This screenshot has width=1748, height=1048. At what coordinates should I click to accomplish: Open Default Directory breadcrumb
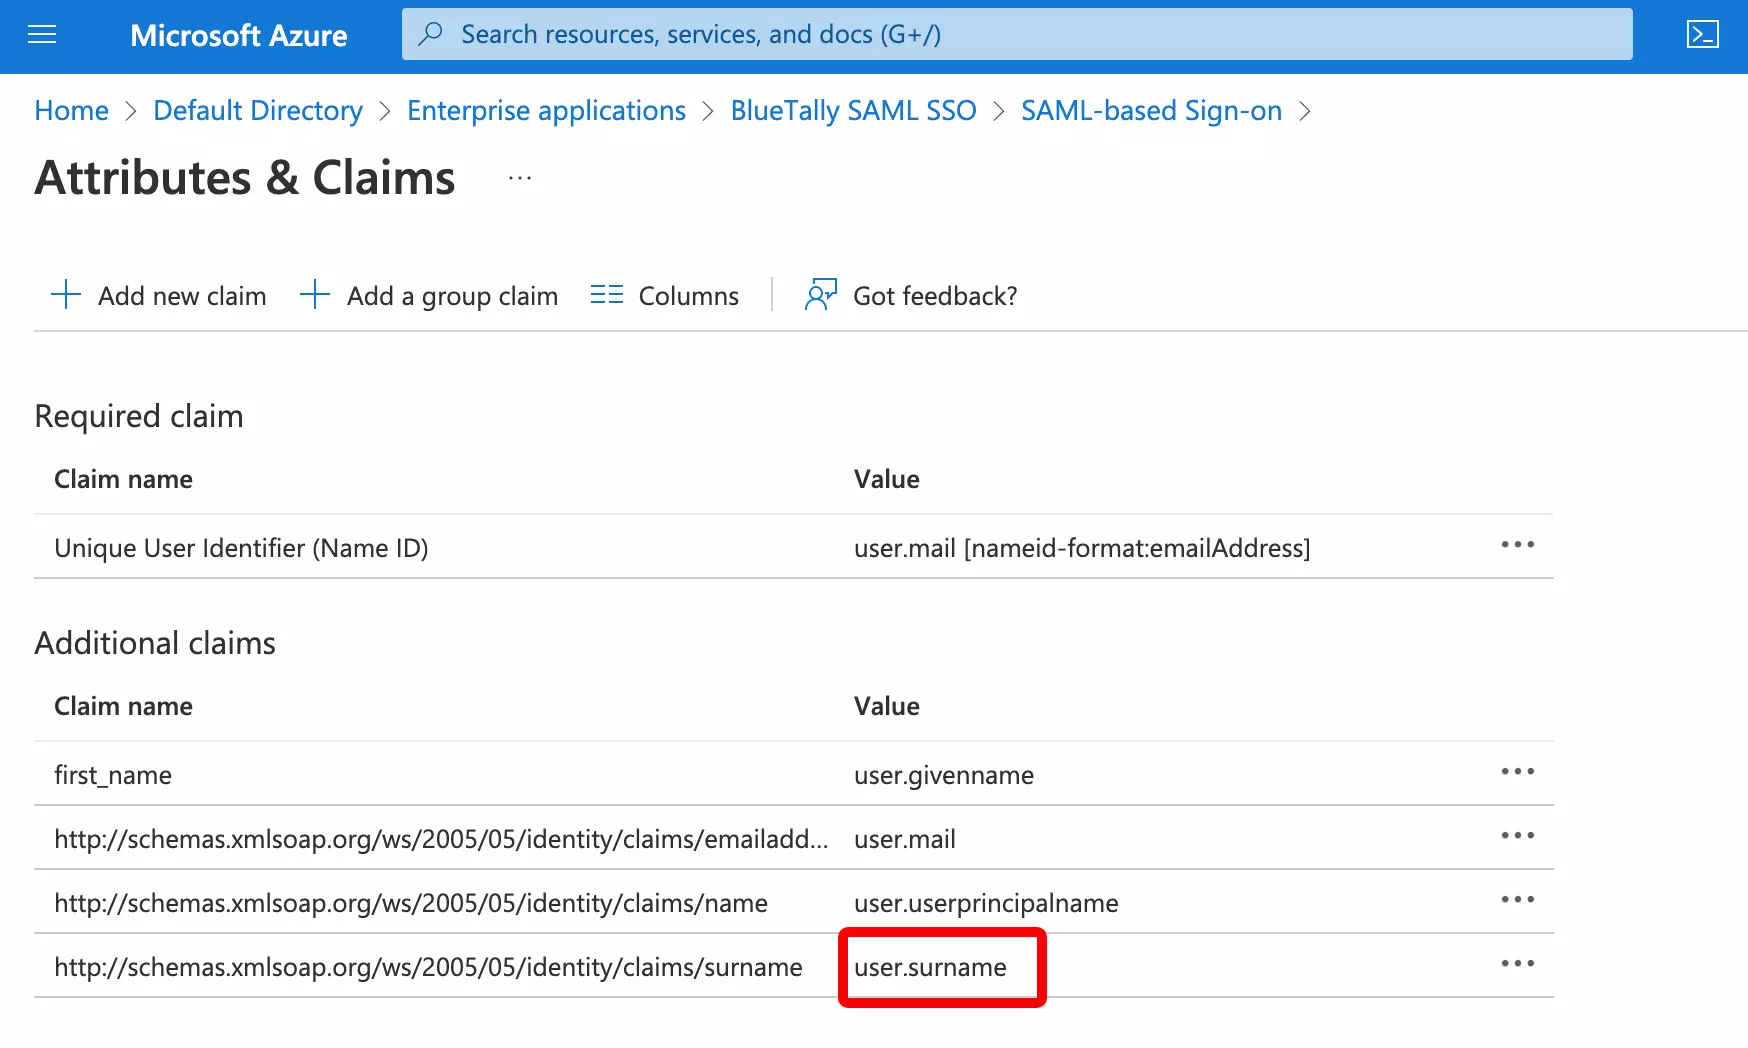click(x=258, y=111)
